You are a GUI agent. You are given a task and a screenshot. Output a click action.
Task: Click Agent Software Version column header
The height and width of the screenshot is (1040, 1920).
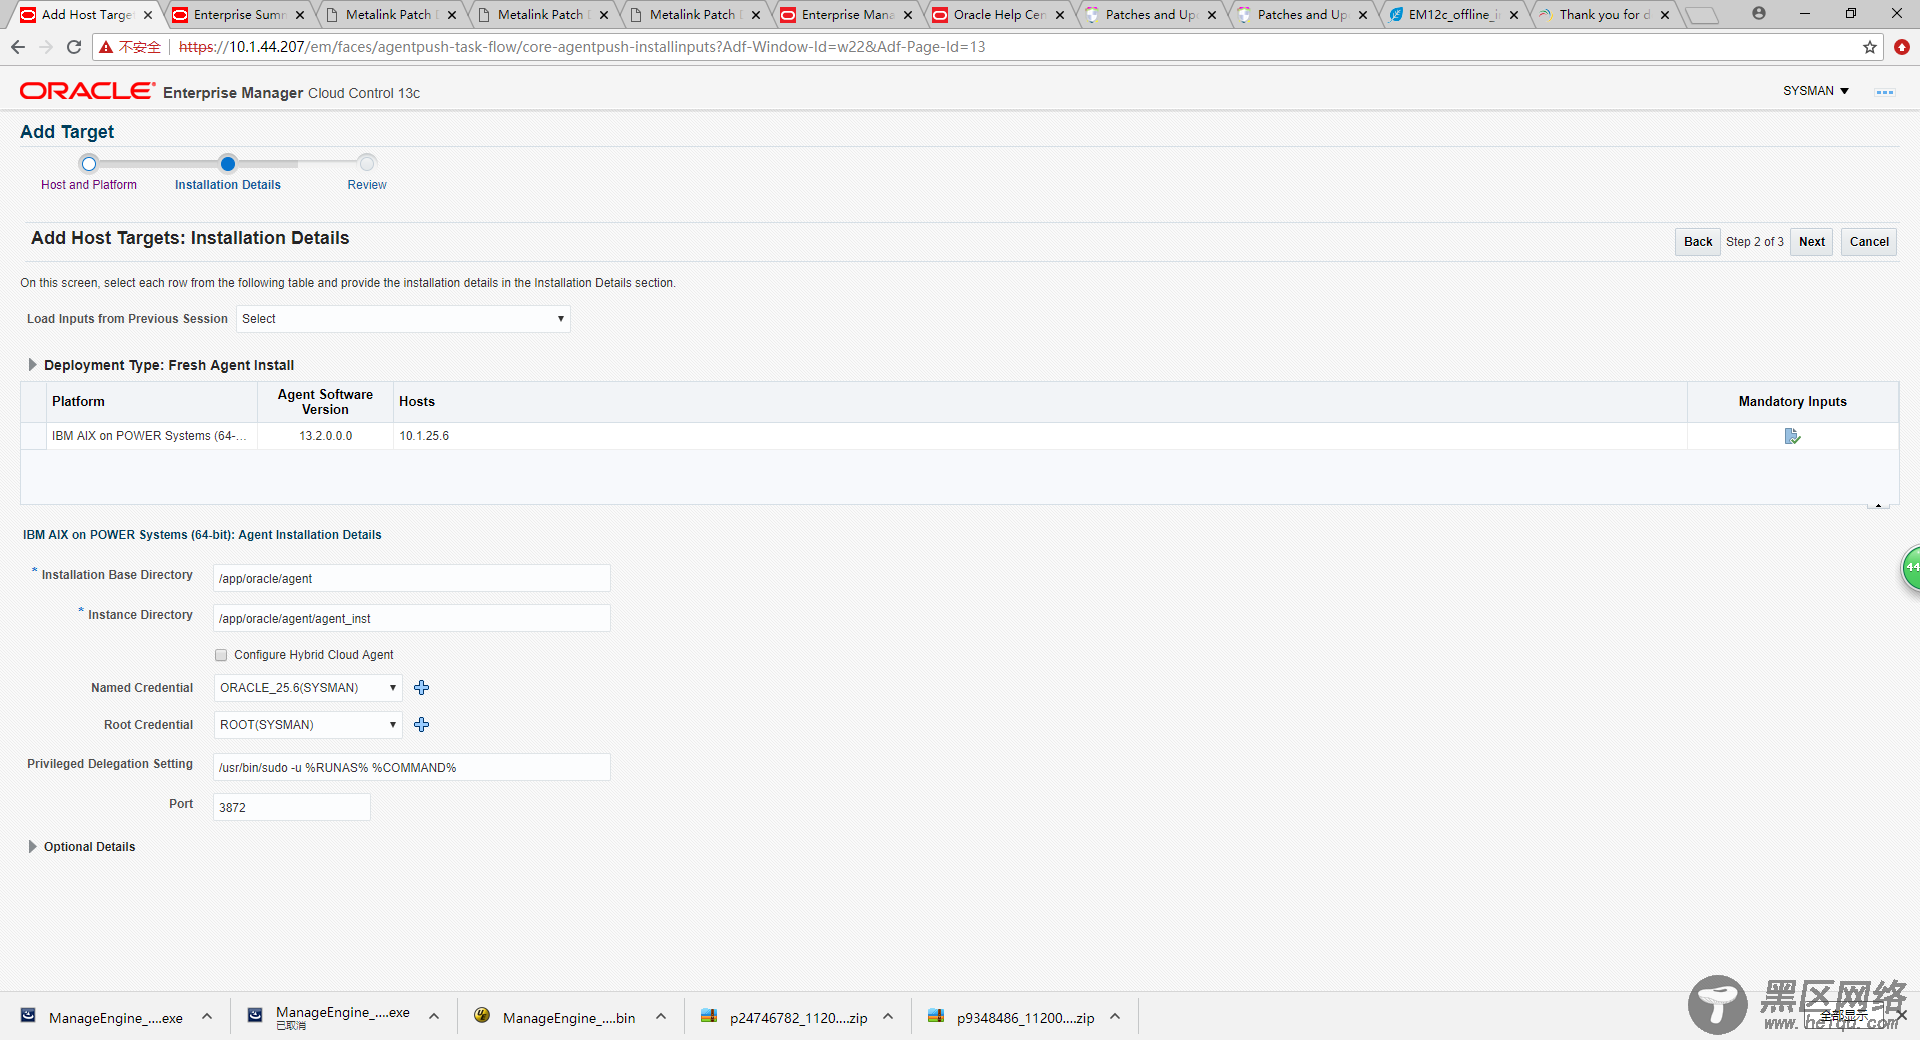click(x=325, y=401)
